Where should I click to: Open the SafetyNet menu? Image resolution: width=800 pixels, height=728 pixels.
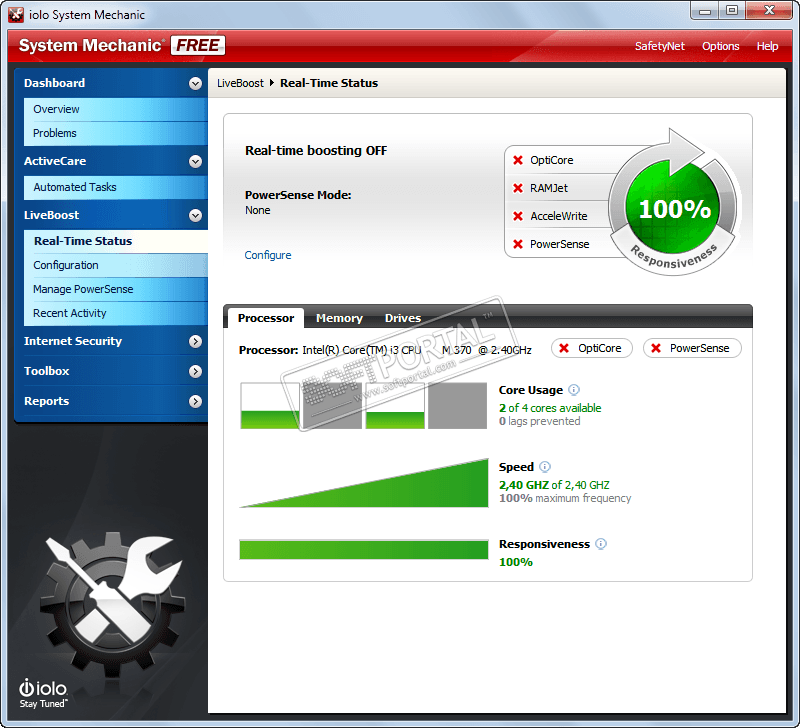659,46
